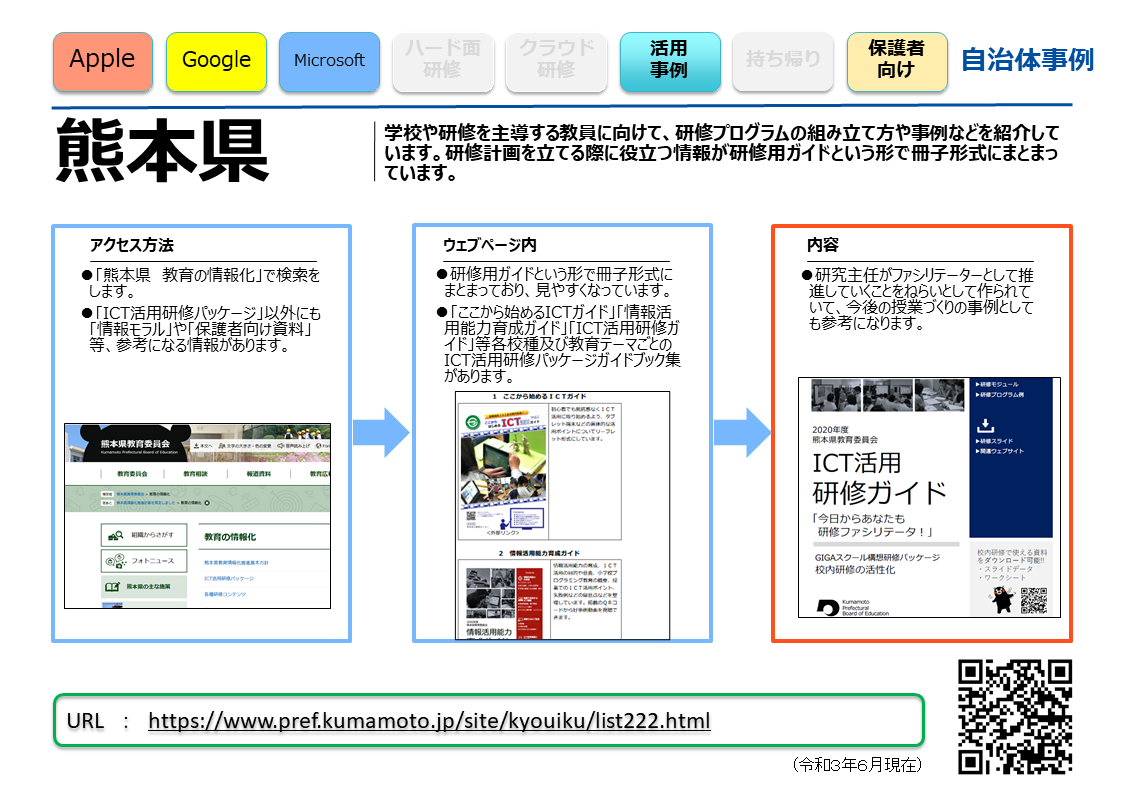
Task: Select 教育相談 in the website navigation
Action: [196, 474]
